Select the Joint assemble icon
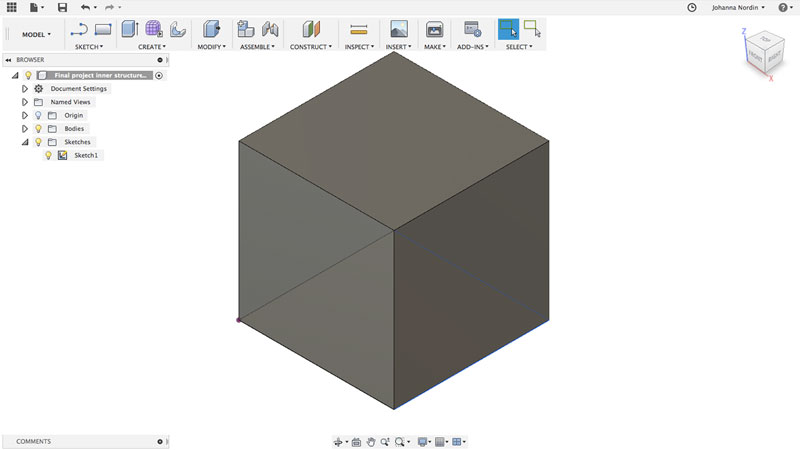This screenshot has height=450, width=800. click(270, 29)
